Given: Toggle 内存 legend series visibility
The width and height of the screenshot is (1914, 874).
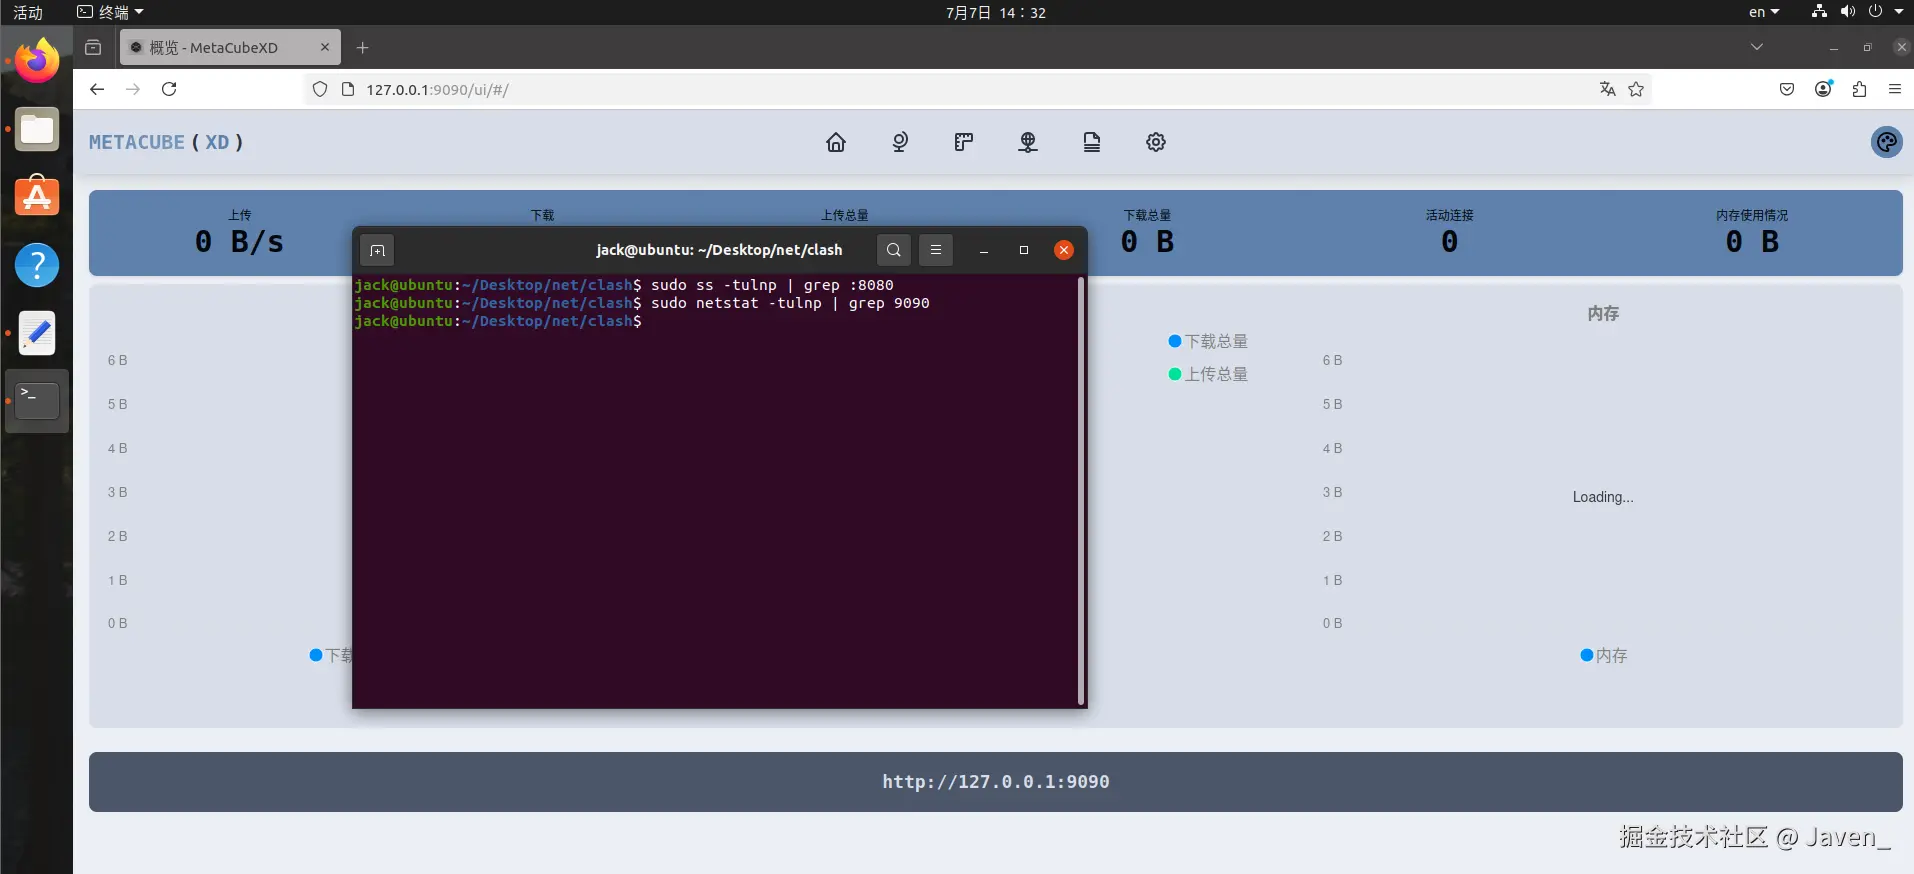Looking at the screenshot, I should point(1603,655).
